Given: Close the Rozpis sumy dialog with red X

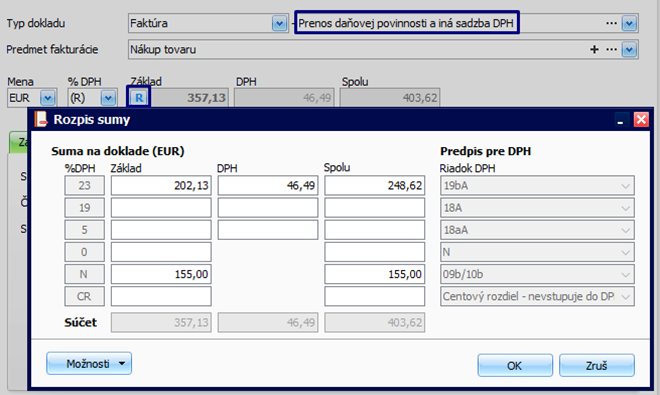Looking at the screenshot, I should pyautogui.click(x=641, y=120).
